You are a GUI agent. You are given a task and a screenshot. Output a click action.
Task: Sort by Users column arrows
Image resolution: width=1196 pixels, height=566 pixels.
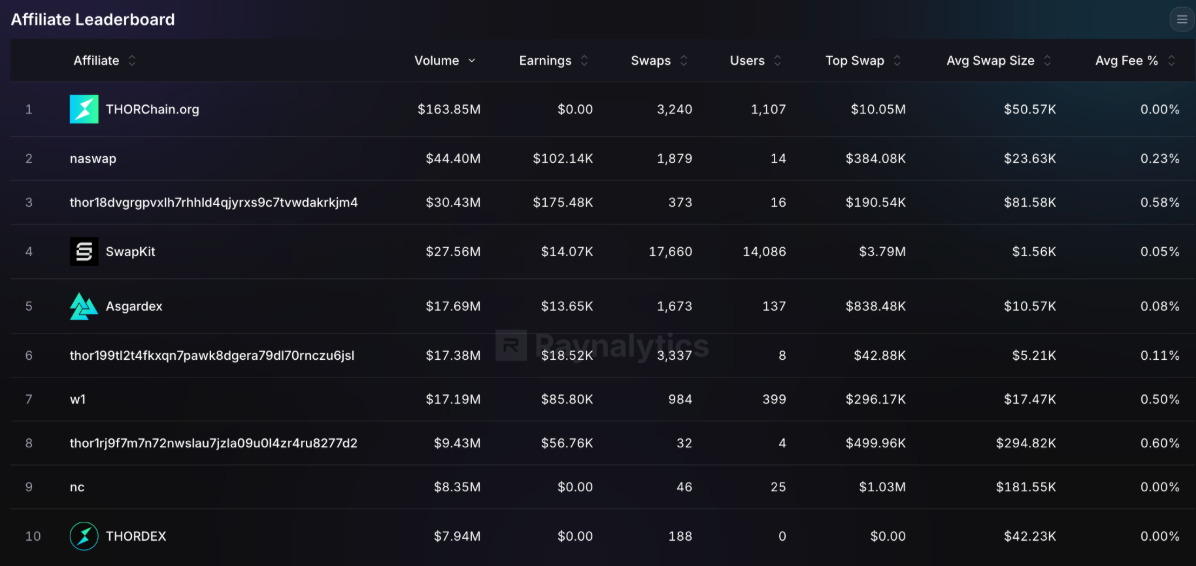click(777, 61)
